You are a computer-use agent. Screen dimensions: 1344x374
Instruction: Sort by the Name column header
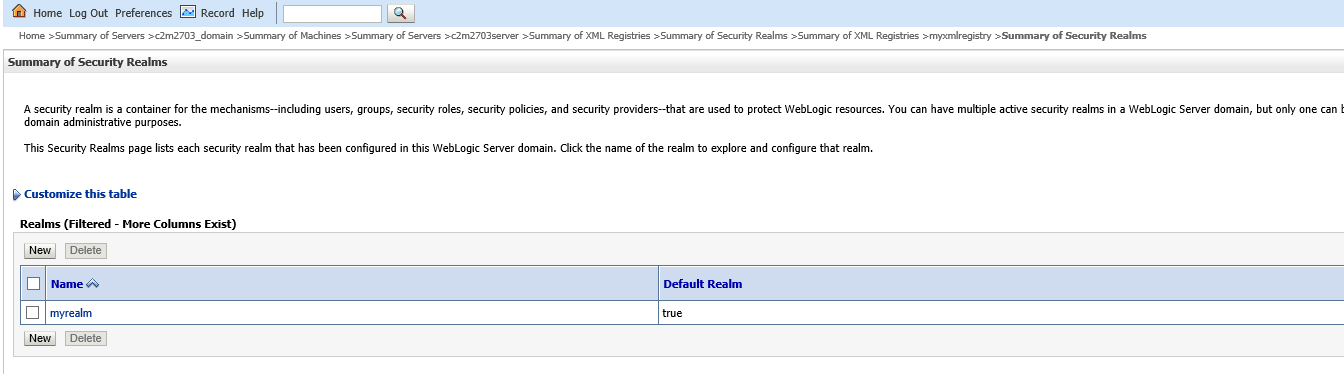click(x=67, y=284)
